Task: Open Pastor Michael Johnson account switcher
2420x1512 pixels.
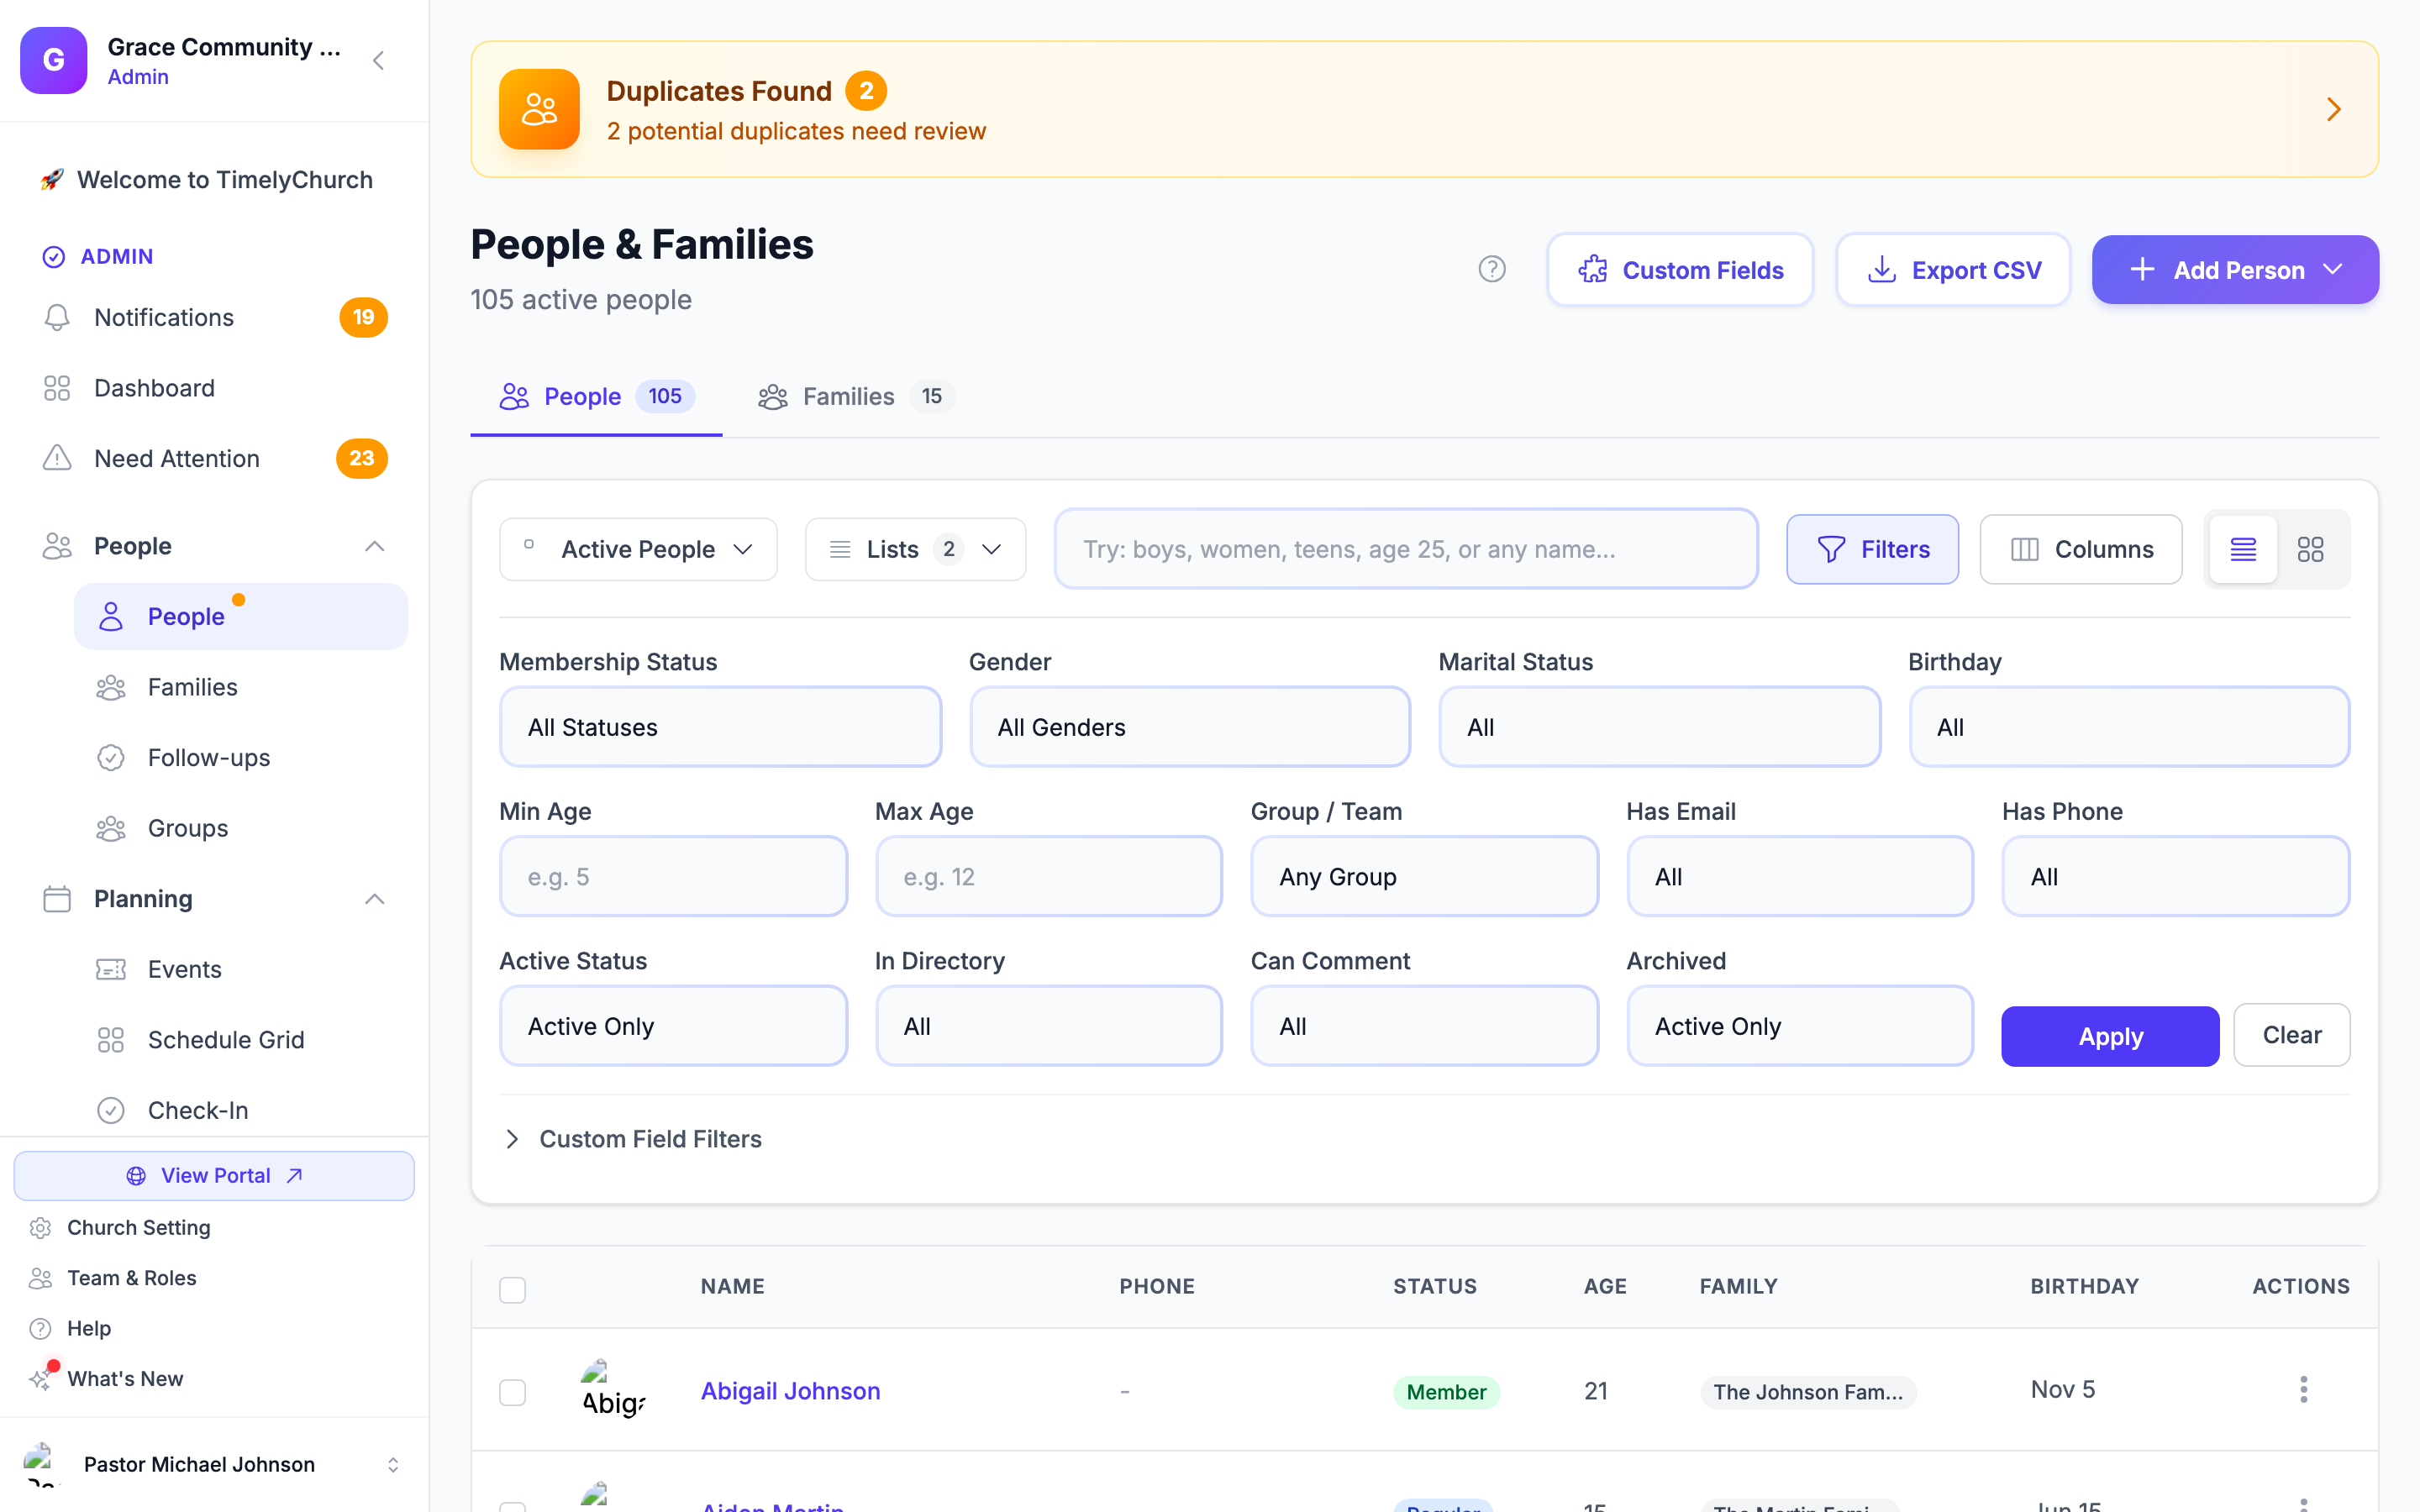Action: pos(214,1464)
